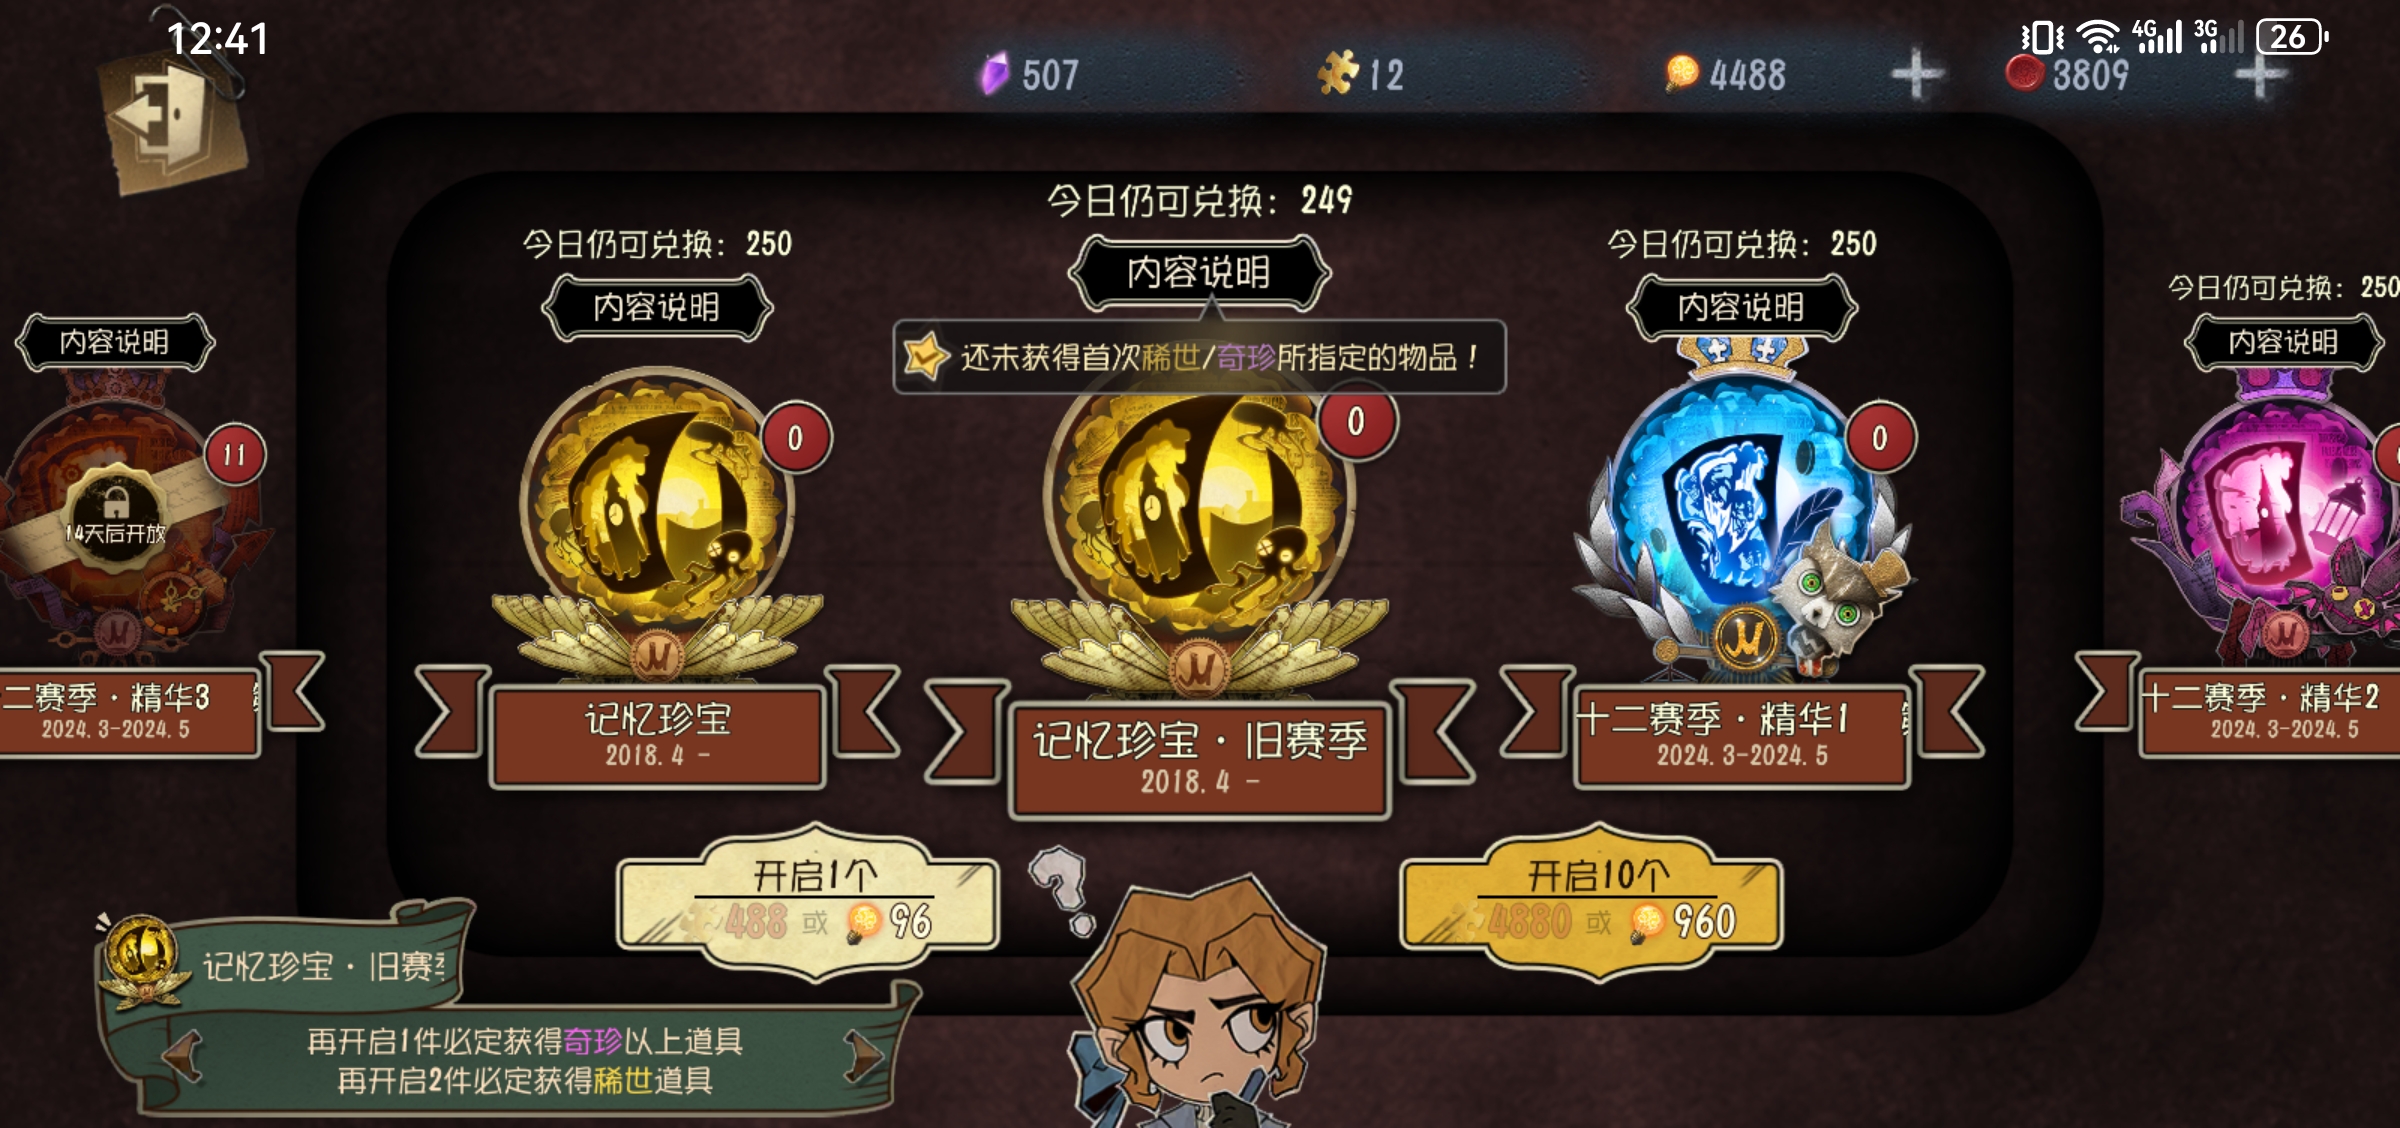Show next pity info with right arrow
The image size is (2400, 1128).
tap(863, 1056)
